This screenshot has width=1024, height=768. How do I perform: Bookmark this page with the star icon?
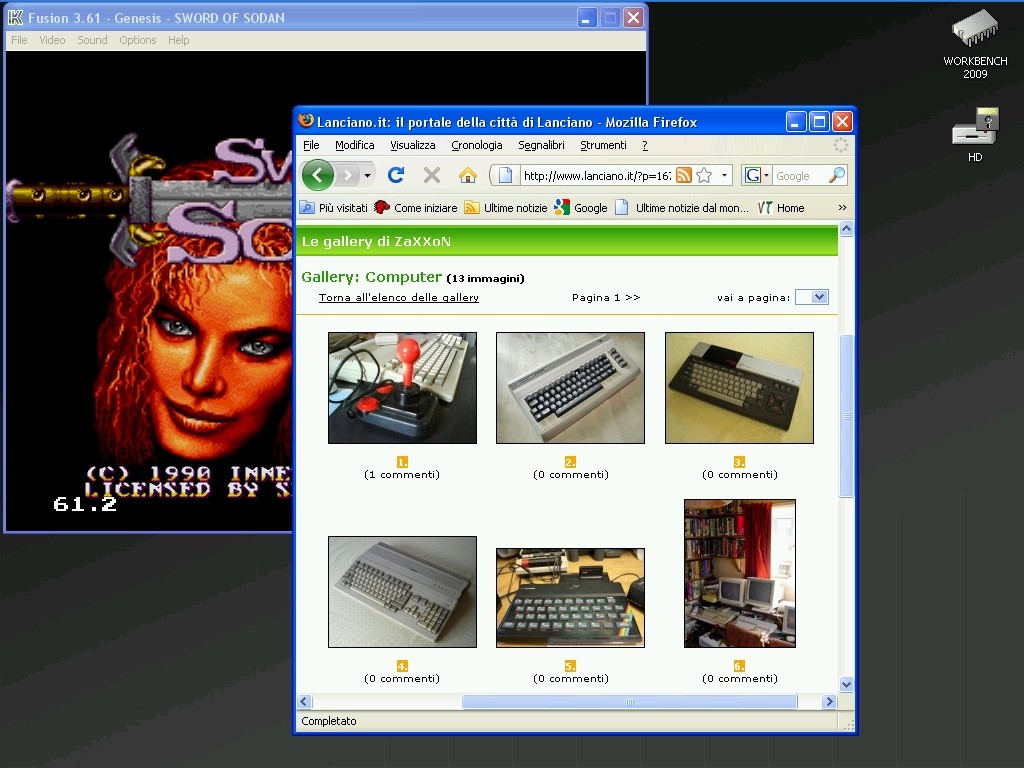tap(704, 175)
